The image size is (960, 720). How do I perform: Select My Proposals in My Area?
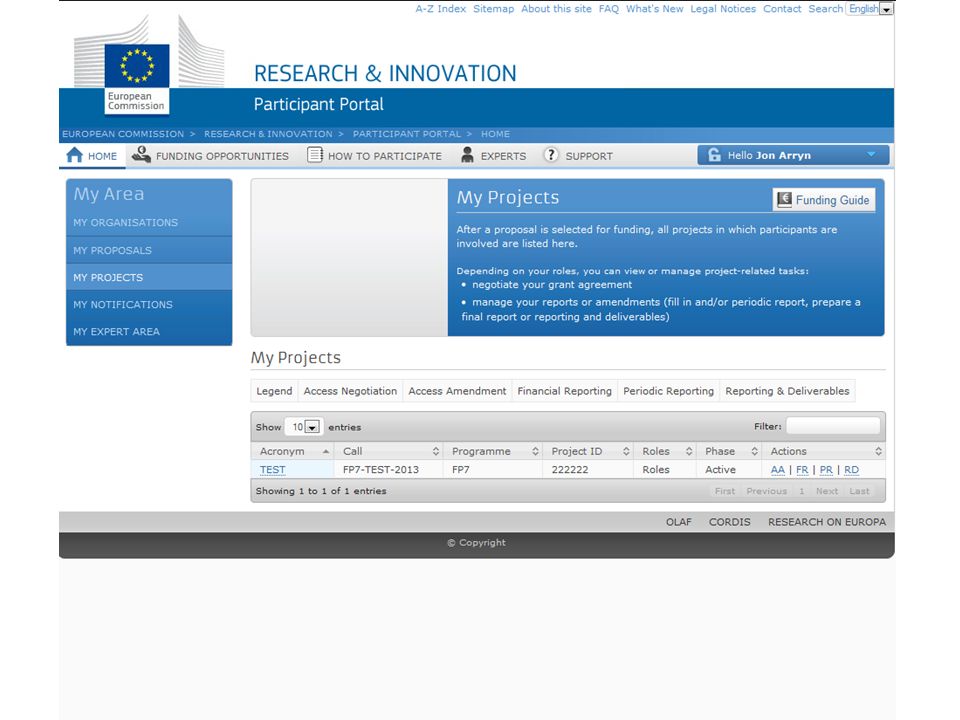click(149, 250)
